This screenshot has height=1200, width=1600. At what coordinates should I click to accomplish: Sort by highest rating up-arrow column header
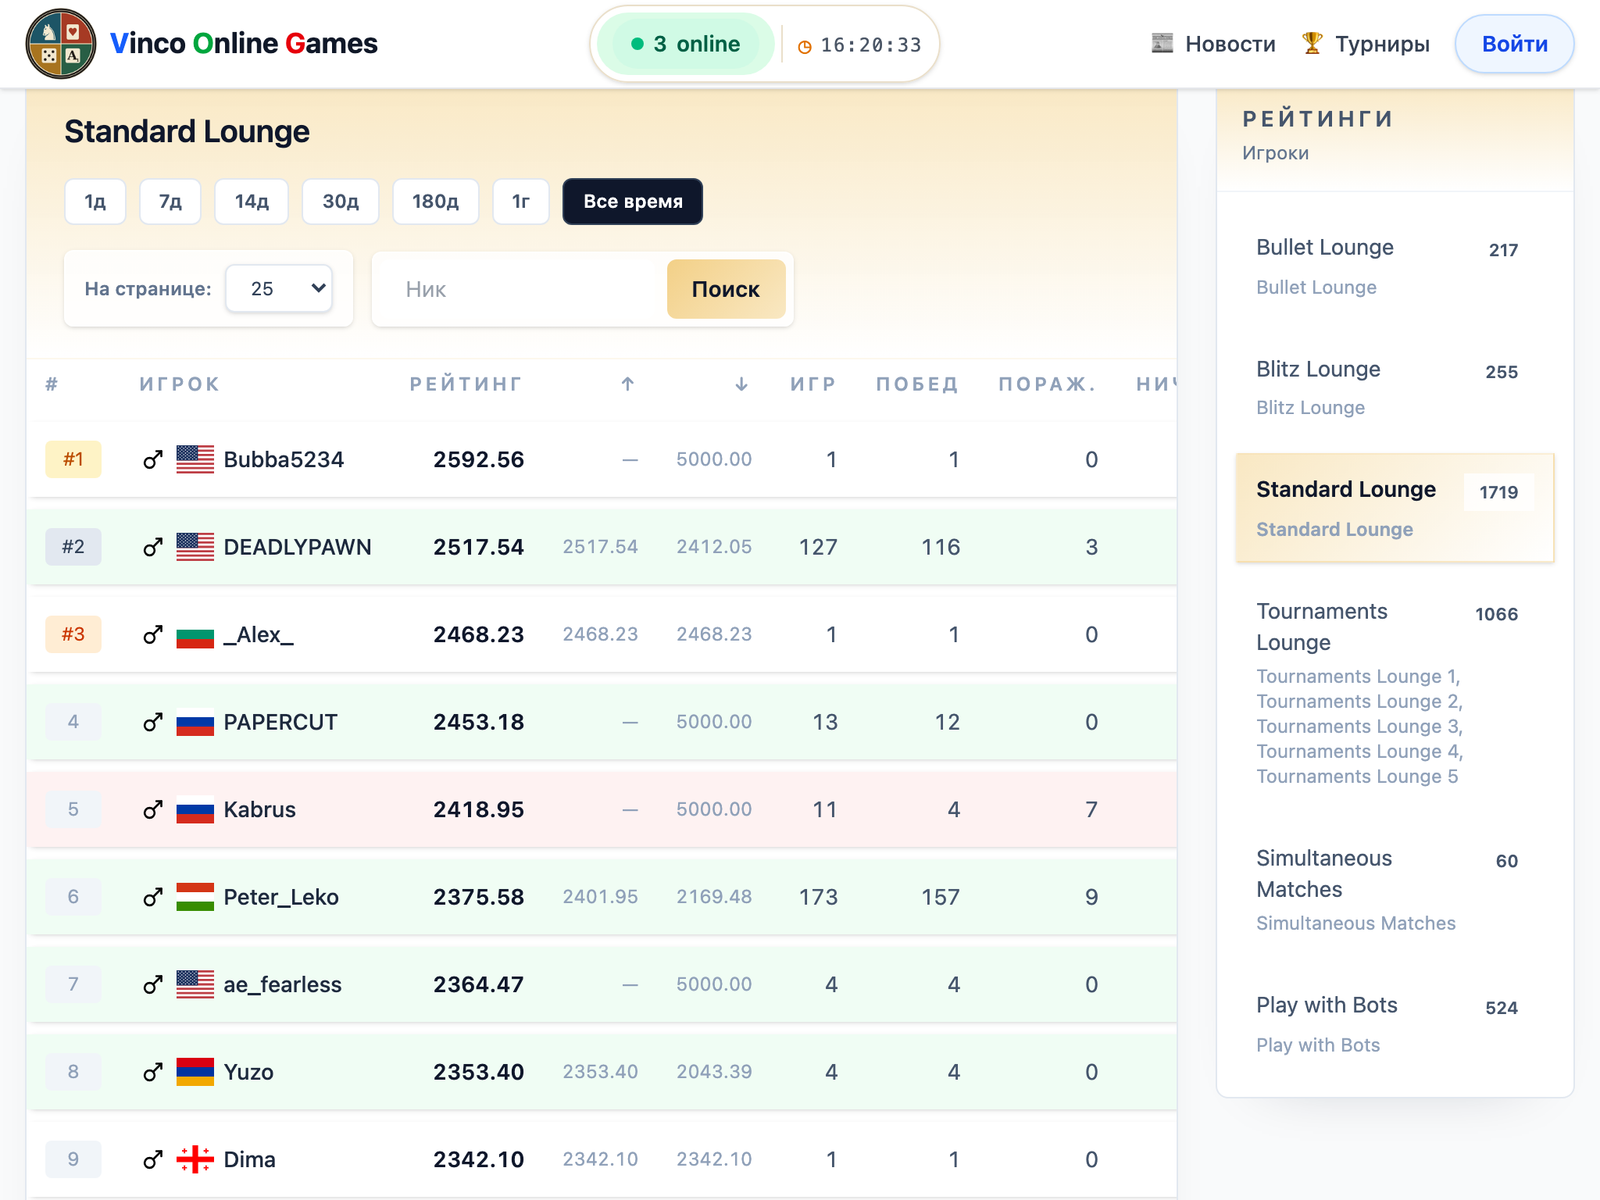[x=628, y=384]
